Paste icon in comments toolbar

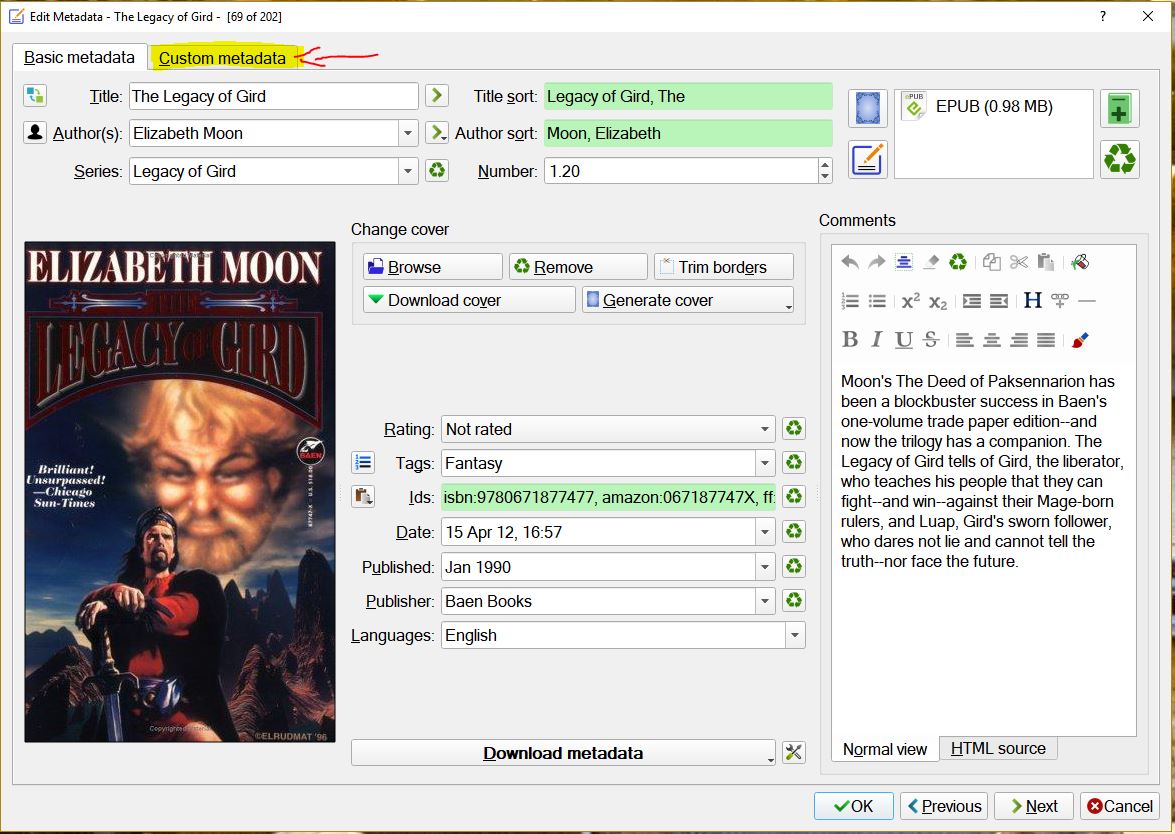pyautogui.click(x=1045, y=262)
